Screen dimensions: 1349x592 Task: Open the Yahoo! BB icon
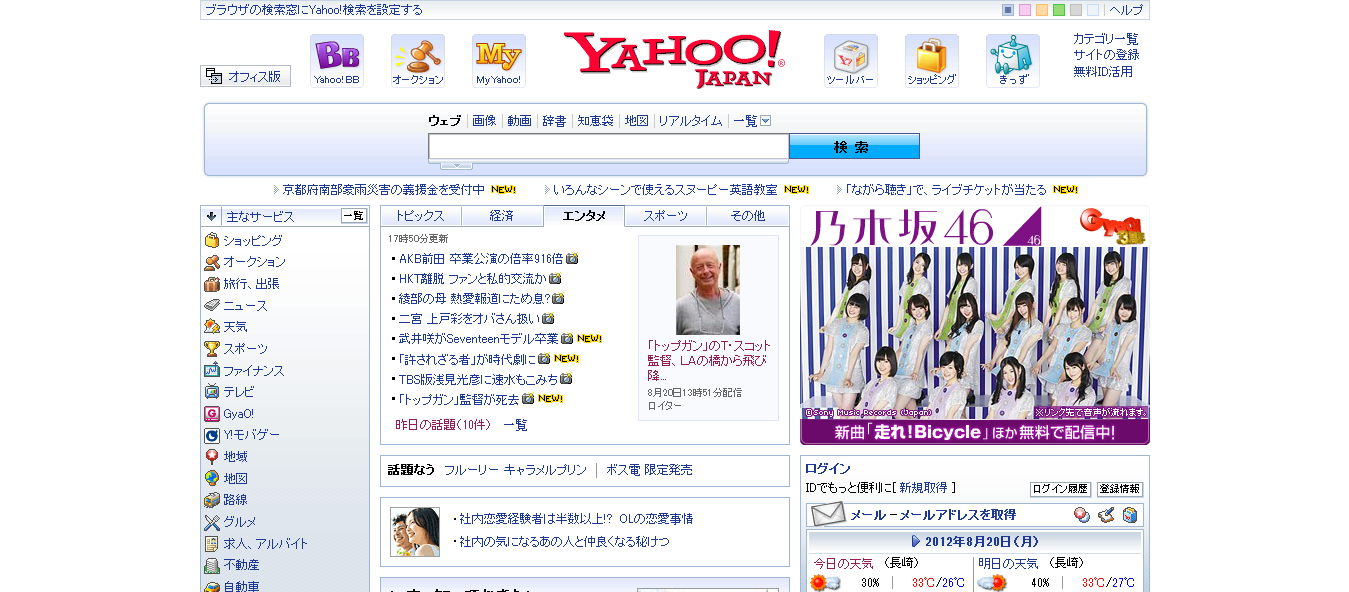[x=337, y=61]
